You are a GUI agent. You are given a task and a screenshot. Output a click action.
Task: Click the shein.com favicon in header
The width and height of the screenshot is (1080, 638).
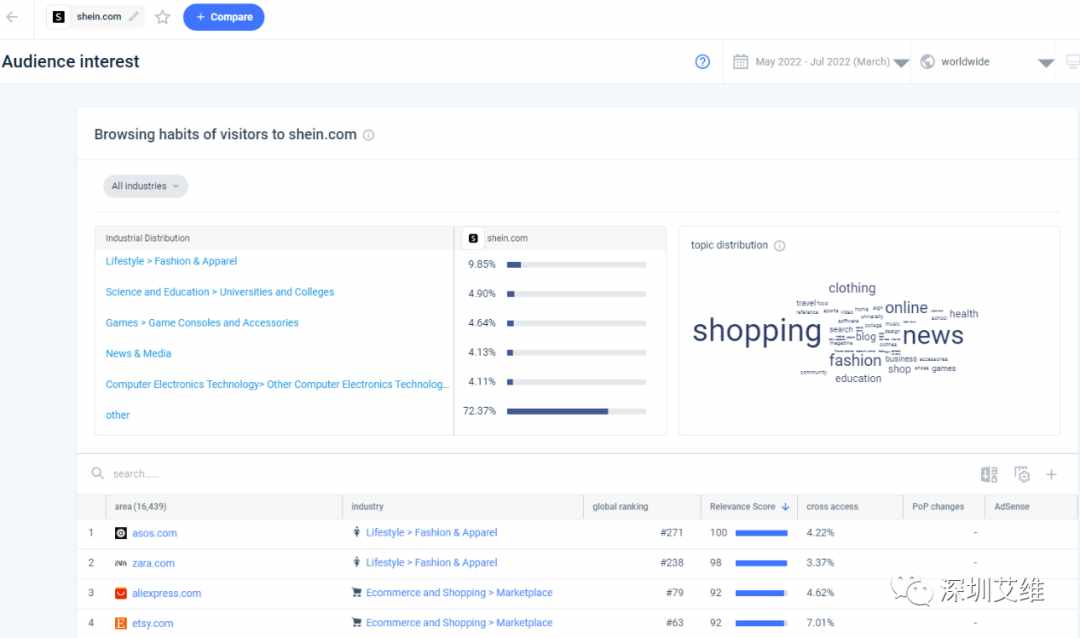[59, 17]
